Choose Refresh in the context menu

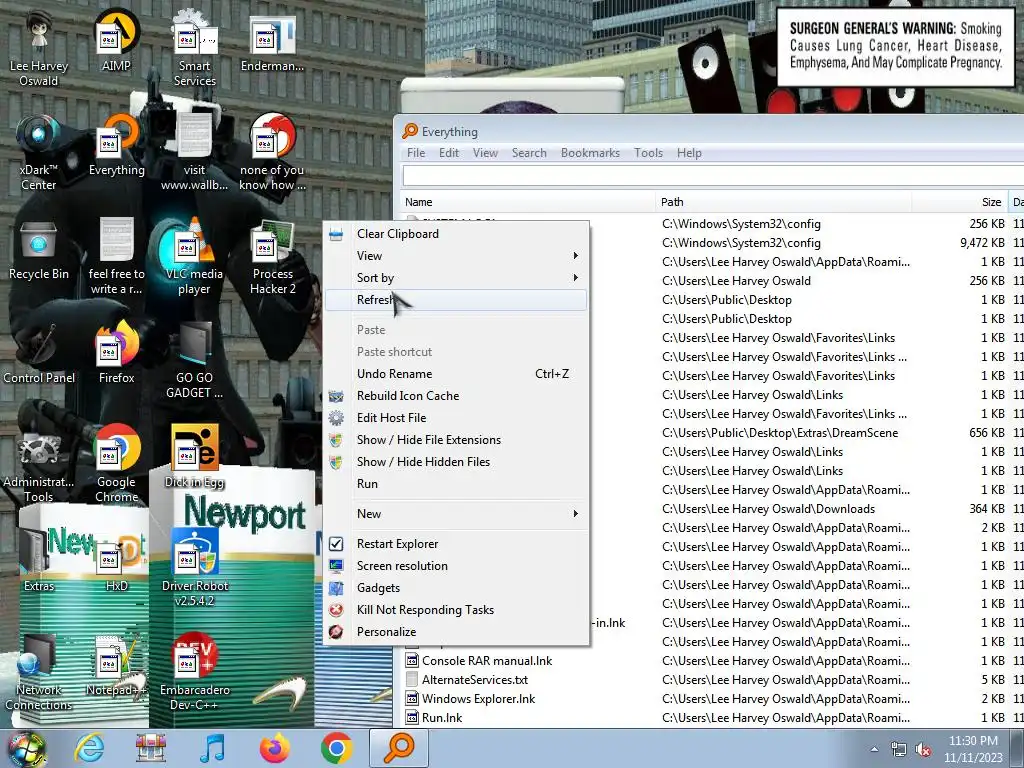(455, 300)
